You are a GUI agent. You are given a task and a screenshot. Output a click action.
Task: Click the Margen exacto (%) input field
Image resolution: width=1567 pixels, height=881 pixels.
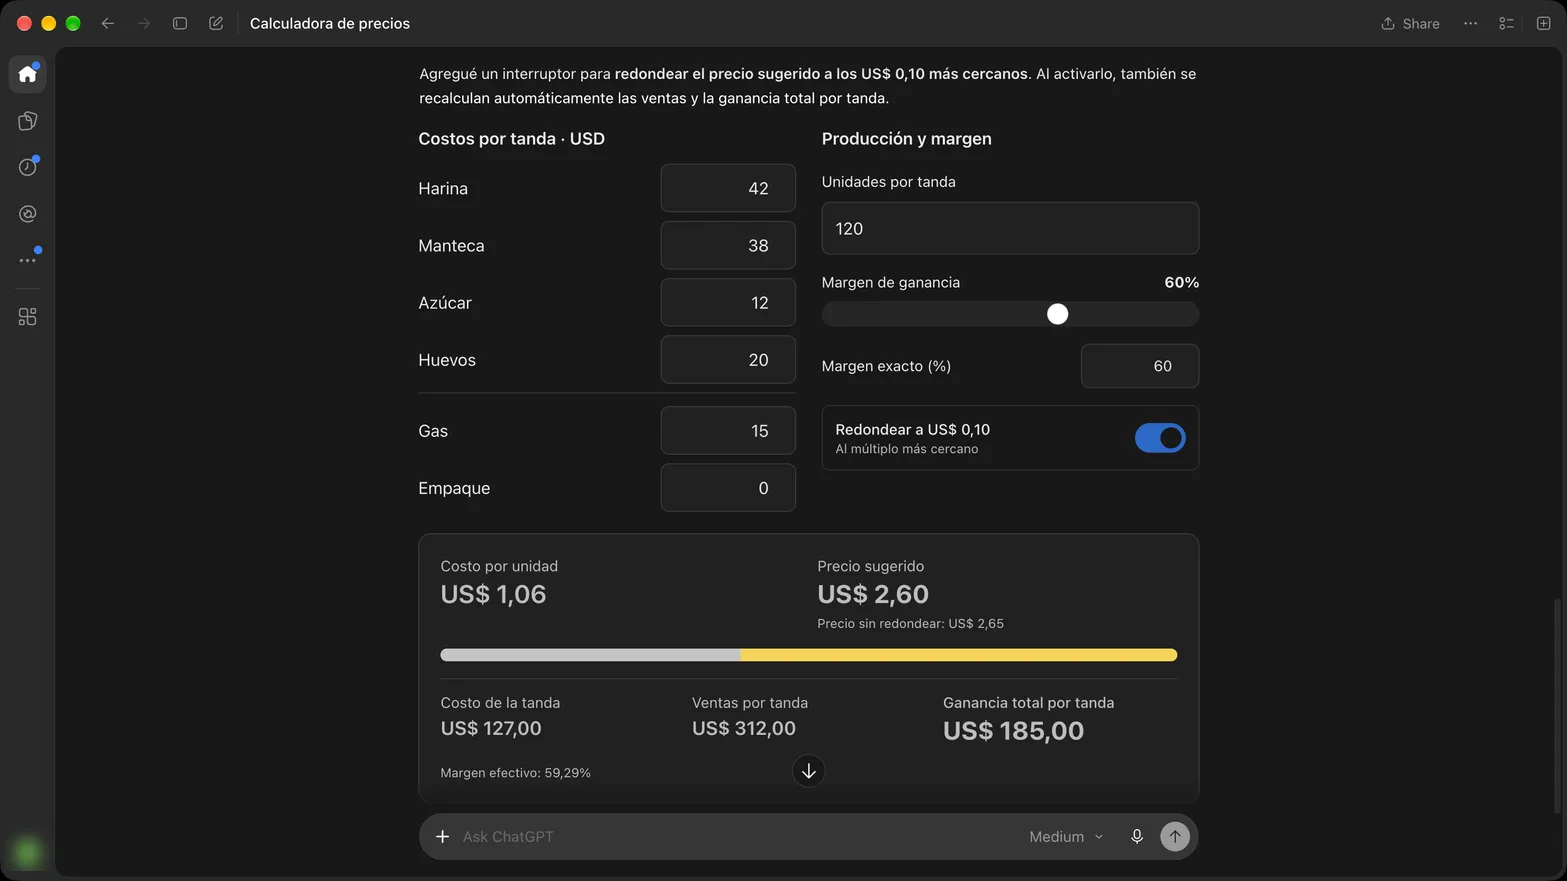(1140, 366)
